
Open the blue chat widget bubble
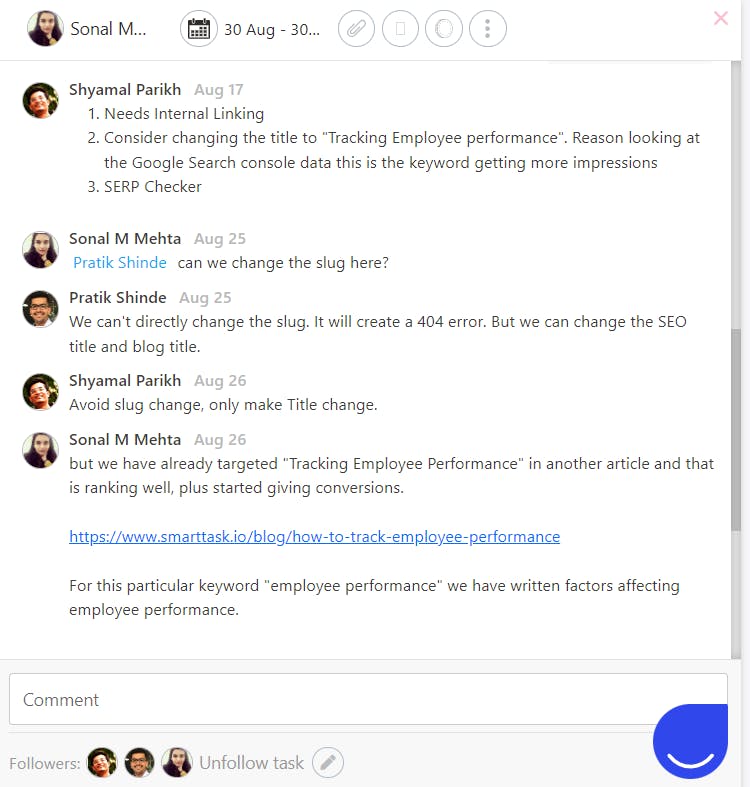pyautogui.click(x=690, y=741)
